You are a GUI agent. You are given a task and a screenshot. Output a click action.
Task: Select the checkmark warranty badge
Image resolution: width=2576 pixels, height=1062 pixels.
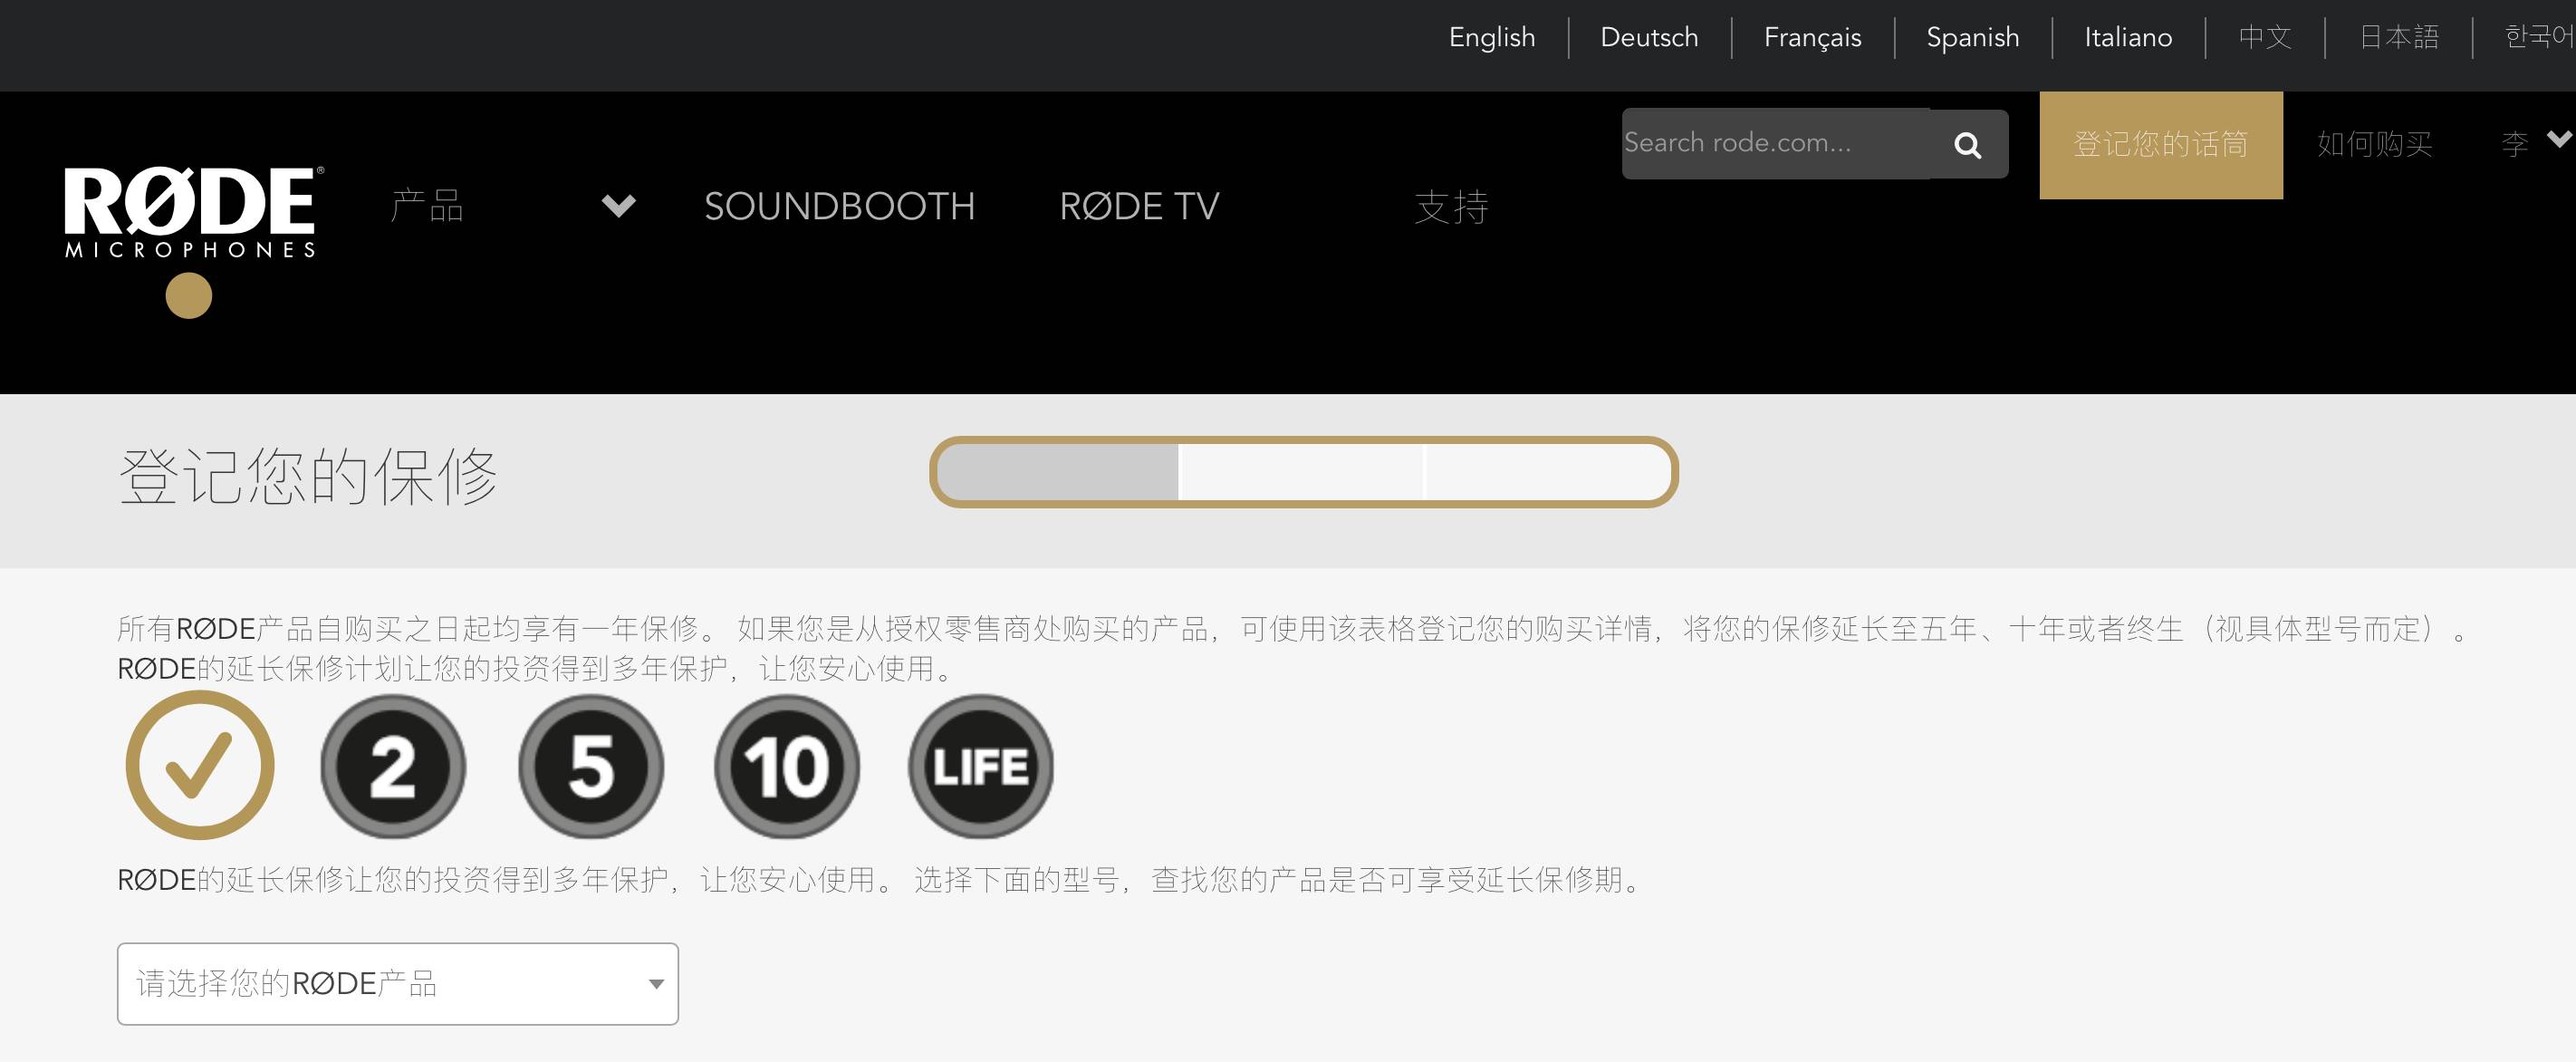[x=200, y=765]
